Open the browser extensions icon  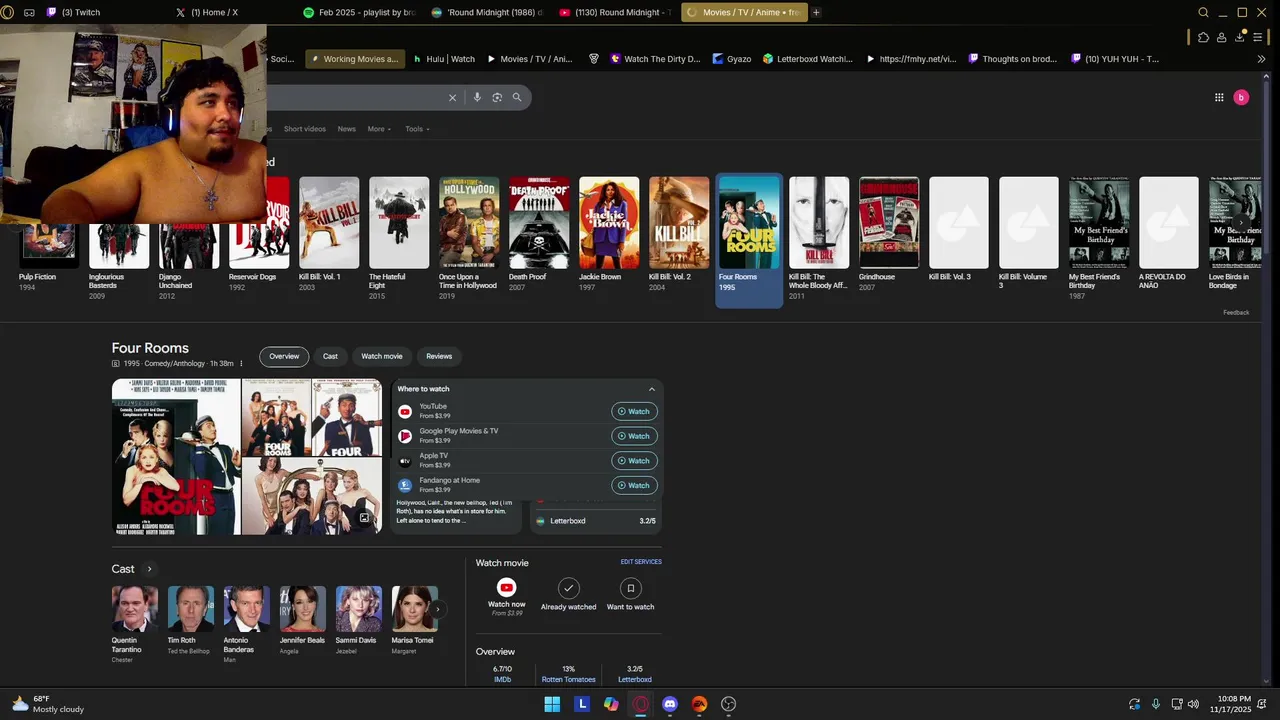[x=1203, y=37]
